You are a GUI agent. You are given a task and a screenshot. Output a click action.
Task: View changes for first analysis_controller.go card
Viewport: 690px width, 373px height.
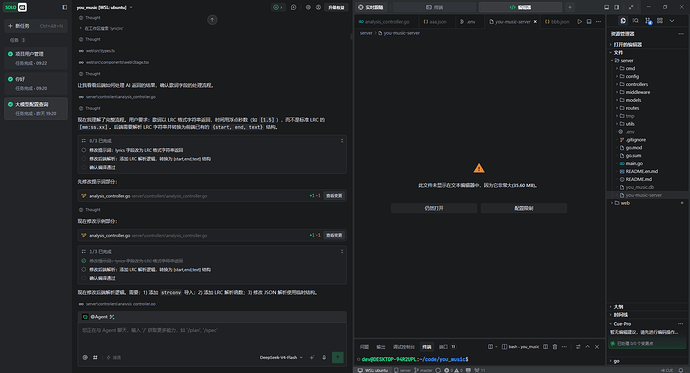click(334, 196)
